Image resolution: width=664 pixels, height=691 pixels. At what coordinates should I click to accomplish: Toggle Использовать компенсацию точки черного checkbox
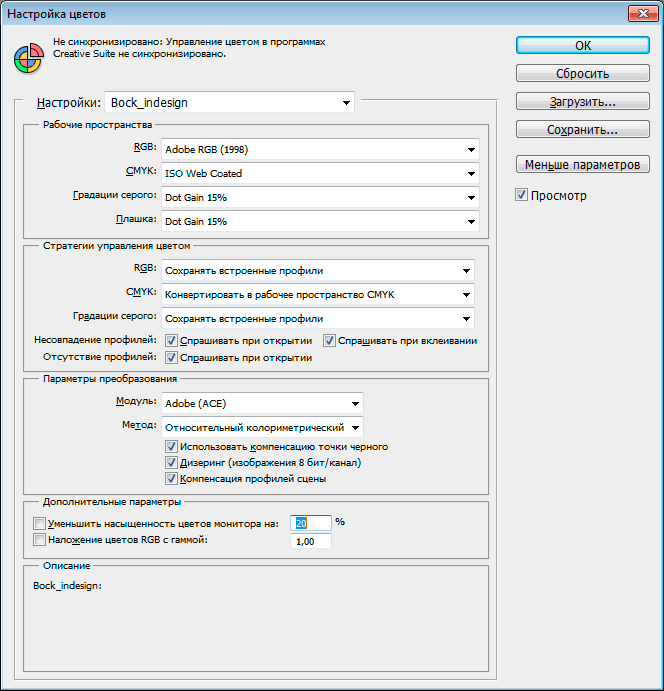click(x=171, y=446)
